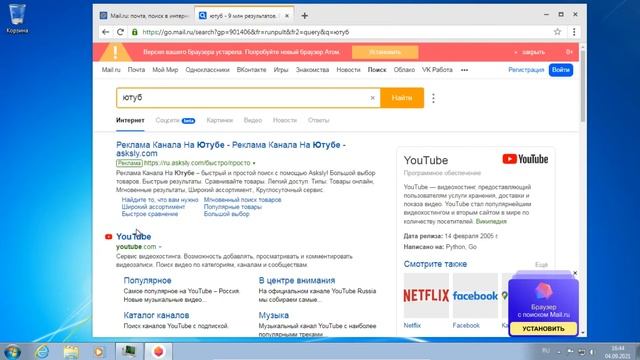Screen dimensions: 640x360
Task: Open the Каталог каналов sublink
Action: [x=156, y=315]
